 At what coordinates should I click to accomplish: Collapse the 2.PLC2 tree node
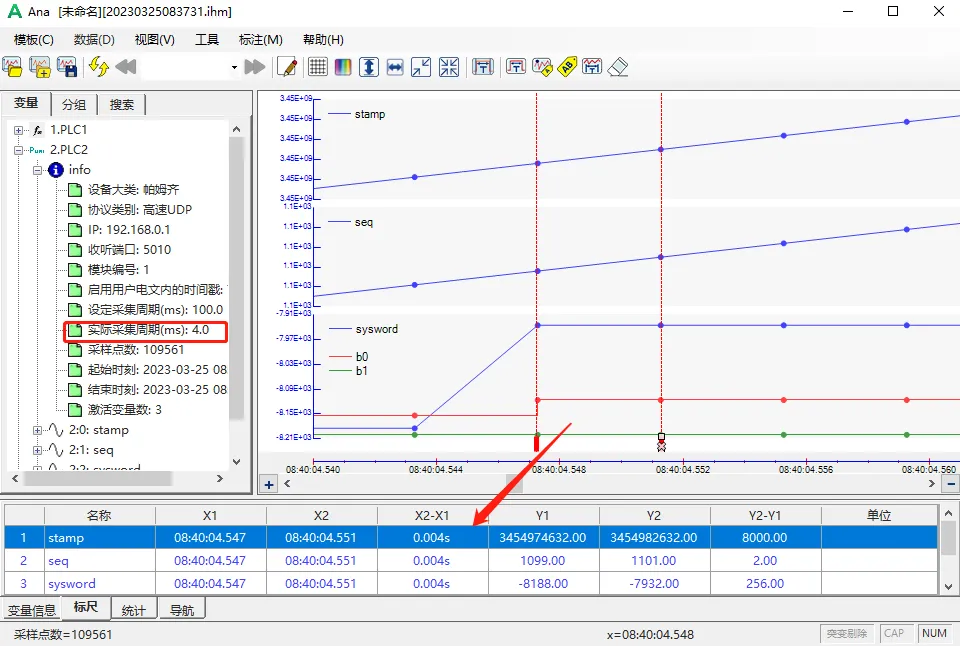click(x=18, y=150)
